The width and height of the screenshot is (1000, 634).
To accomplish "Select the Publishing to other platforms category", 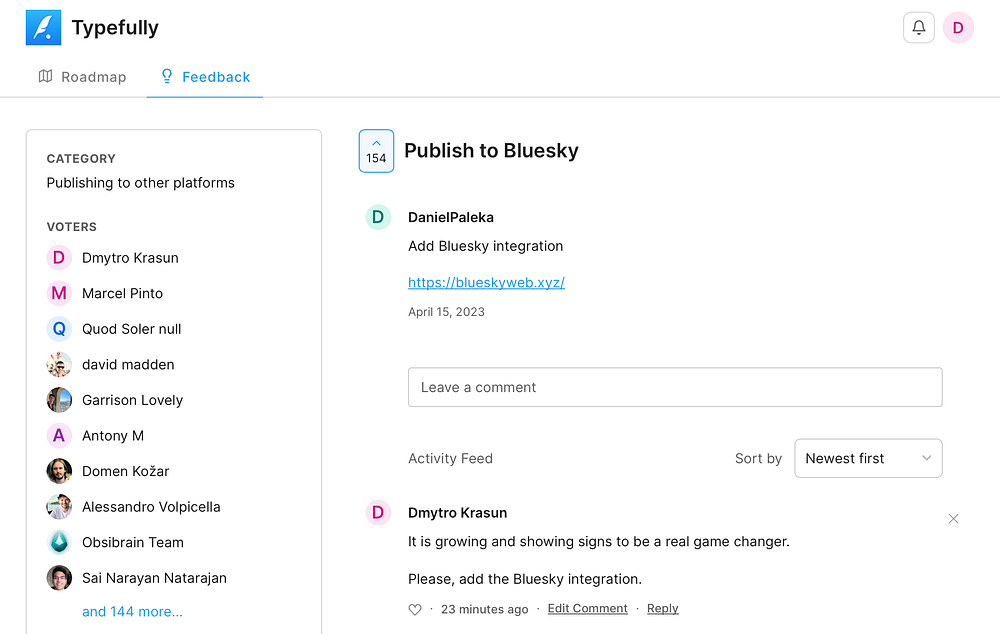I will coord(140,183).
